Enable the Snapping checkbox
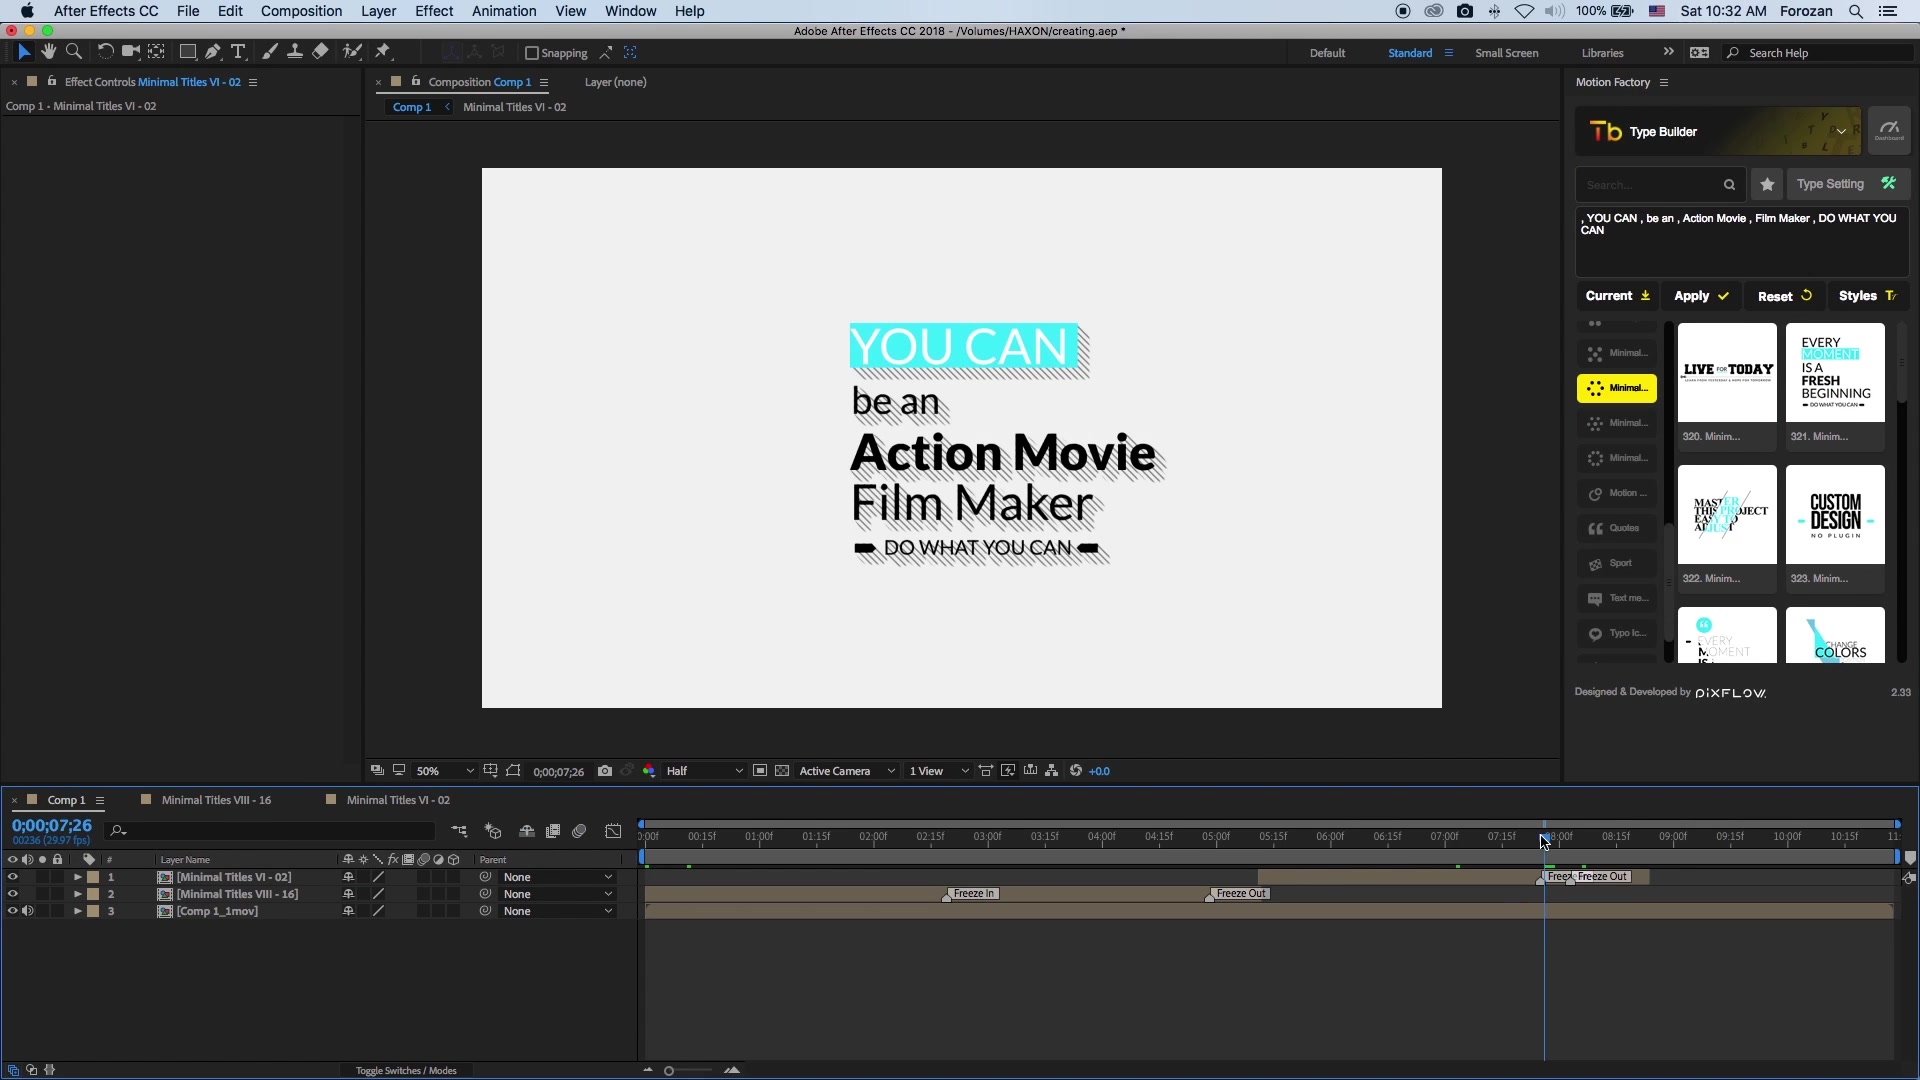1920x1080 pixels. coord(531,53)
